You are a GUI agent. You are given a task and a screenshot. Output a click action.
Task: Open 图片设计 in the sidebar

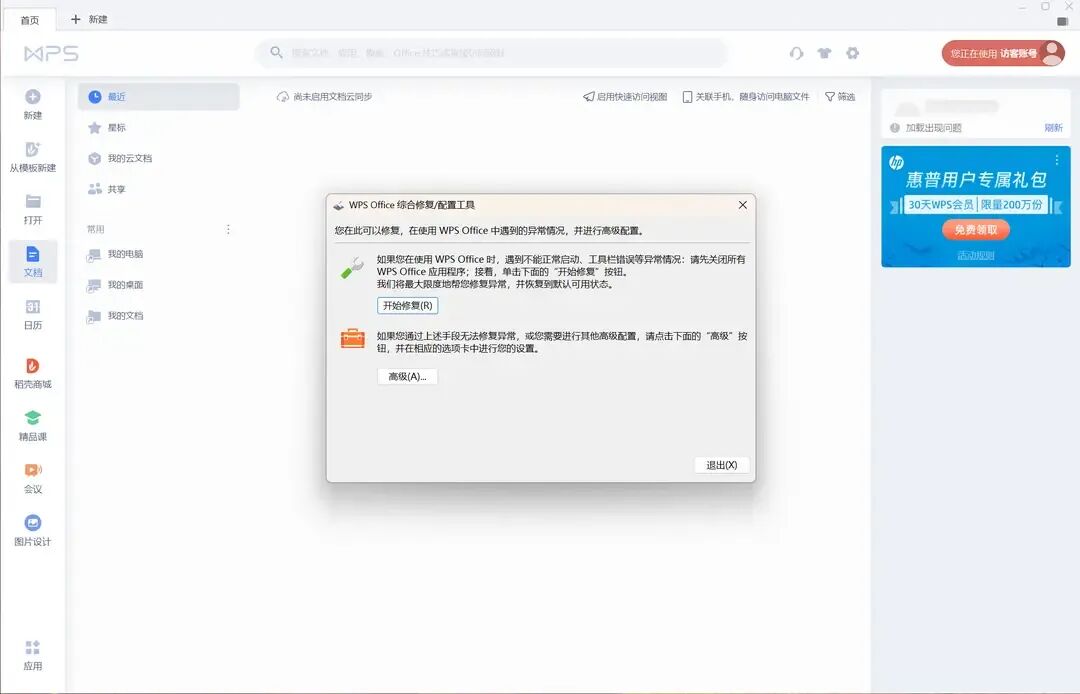32,530
